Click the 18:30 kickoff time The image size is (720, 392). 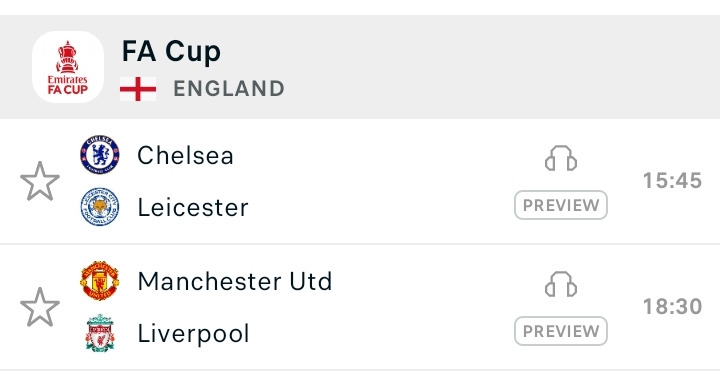coord(672,307)
